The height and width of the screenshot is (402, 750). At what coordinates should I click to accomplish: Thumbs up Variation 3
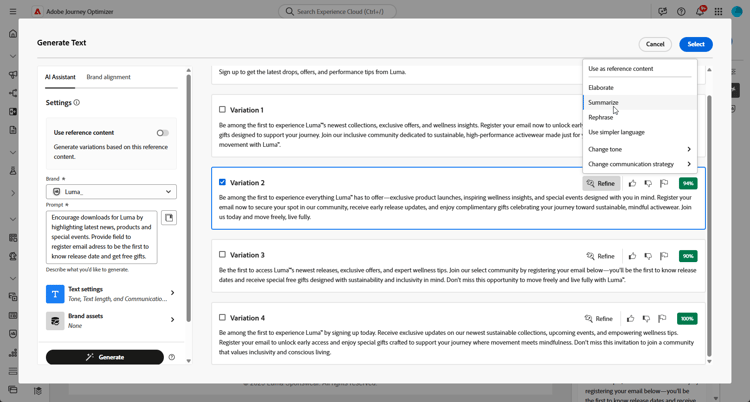[x=632, y=256]
